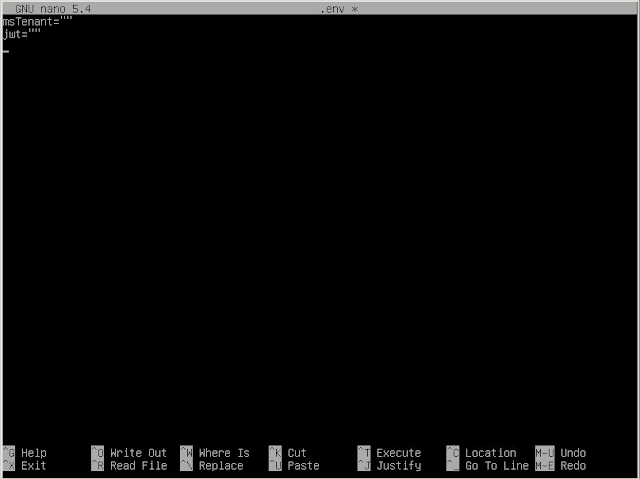Screen dimensions: 640x479
Task: Click the ^U Paste shortcut
Action: [294, 465]
